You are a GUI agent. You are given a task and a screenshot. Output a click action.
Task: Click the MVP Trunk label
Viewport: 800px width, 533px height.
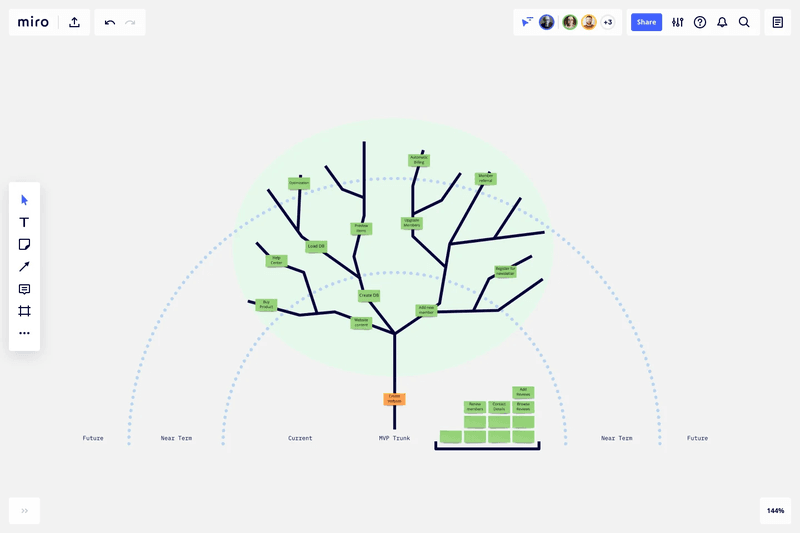pos(394,438)
